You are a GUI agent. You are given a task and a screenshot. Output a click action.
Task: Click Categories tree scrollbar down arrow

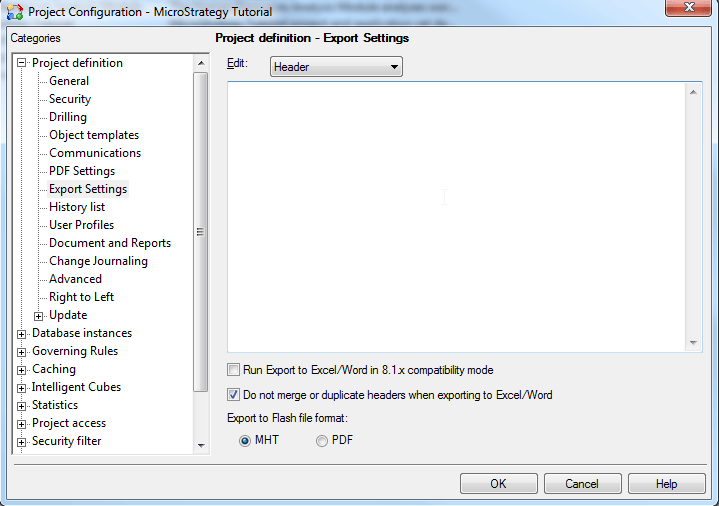[x=201, y=445]
